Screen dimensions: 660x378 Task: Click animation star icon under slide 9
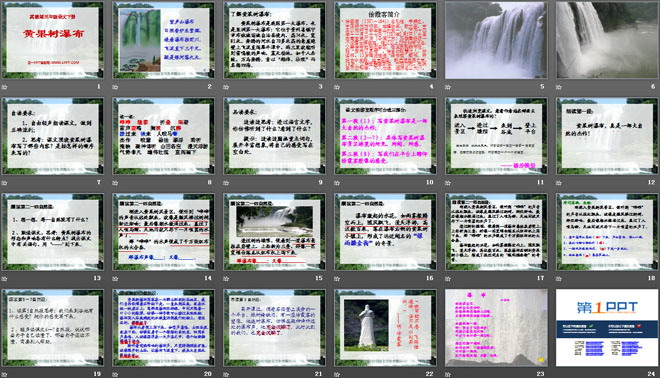coord(226,183)
